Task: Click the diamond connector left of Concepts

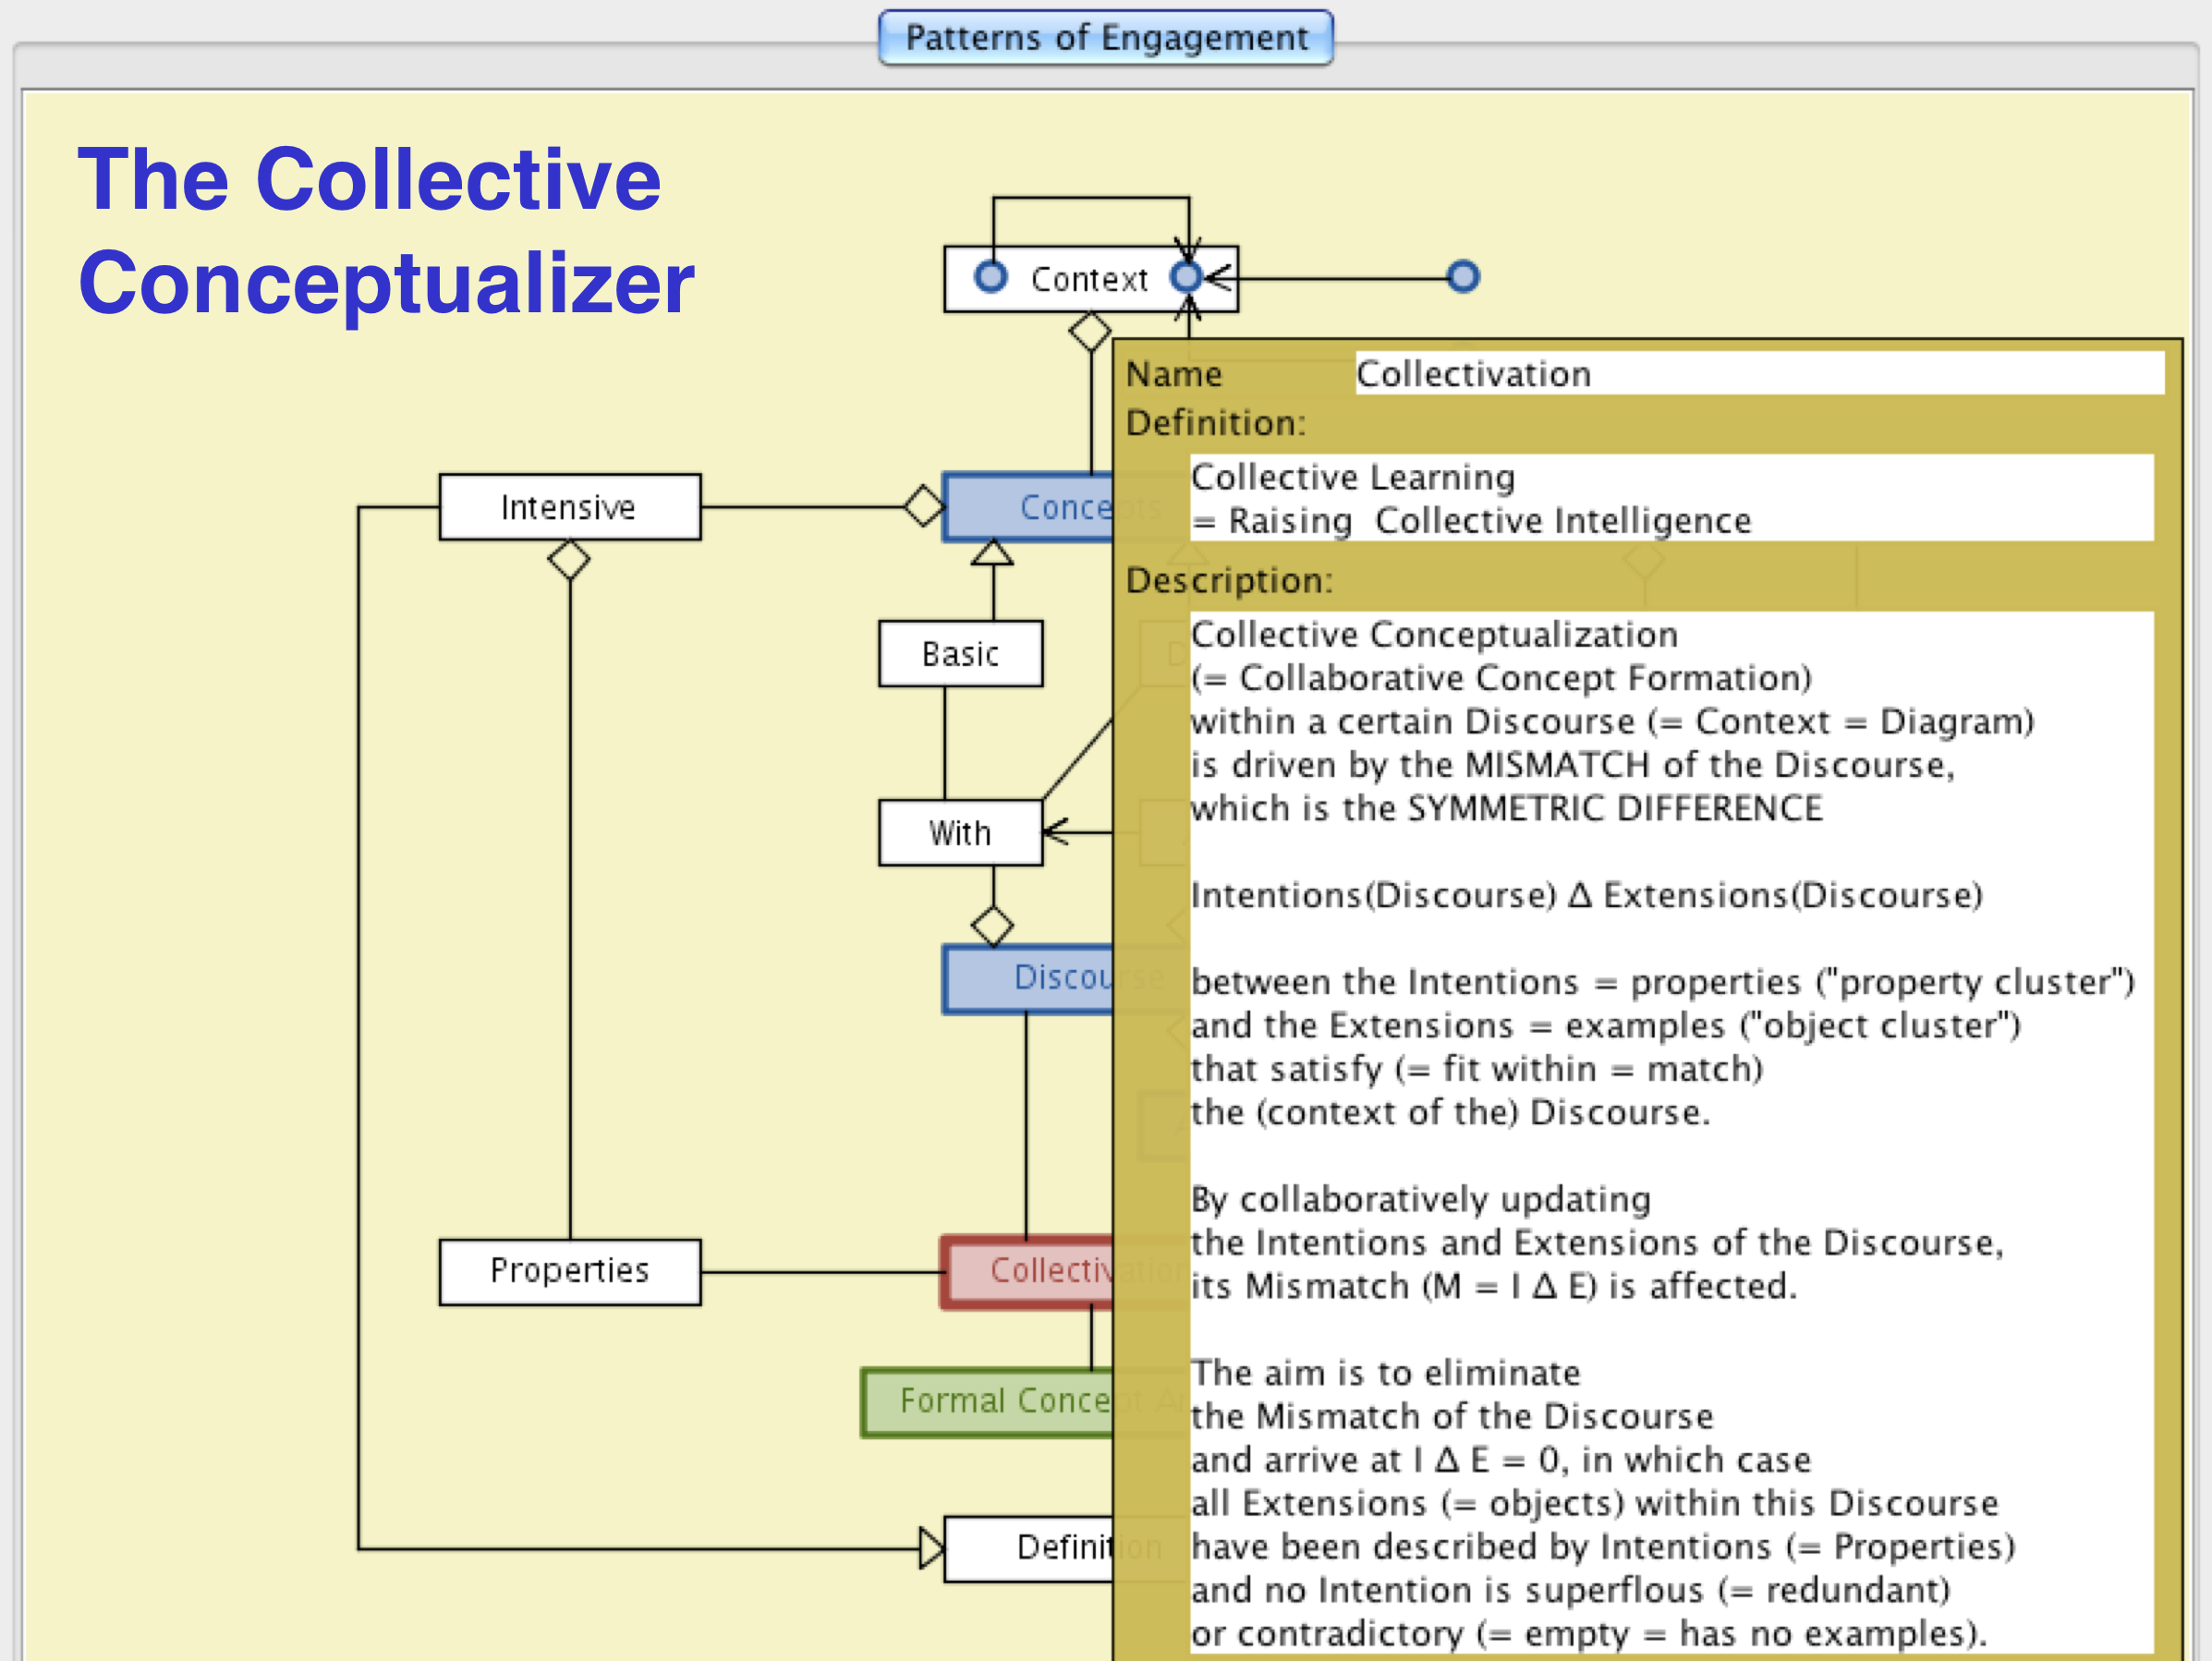Action: [924, 506]
